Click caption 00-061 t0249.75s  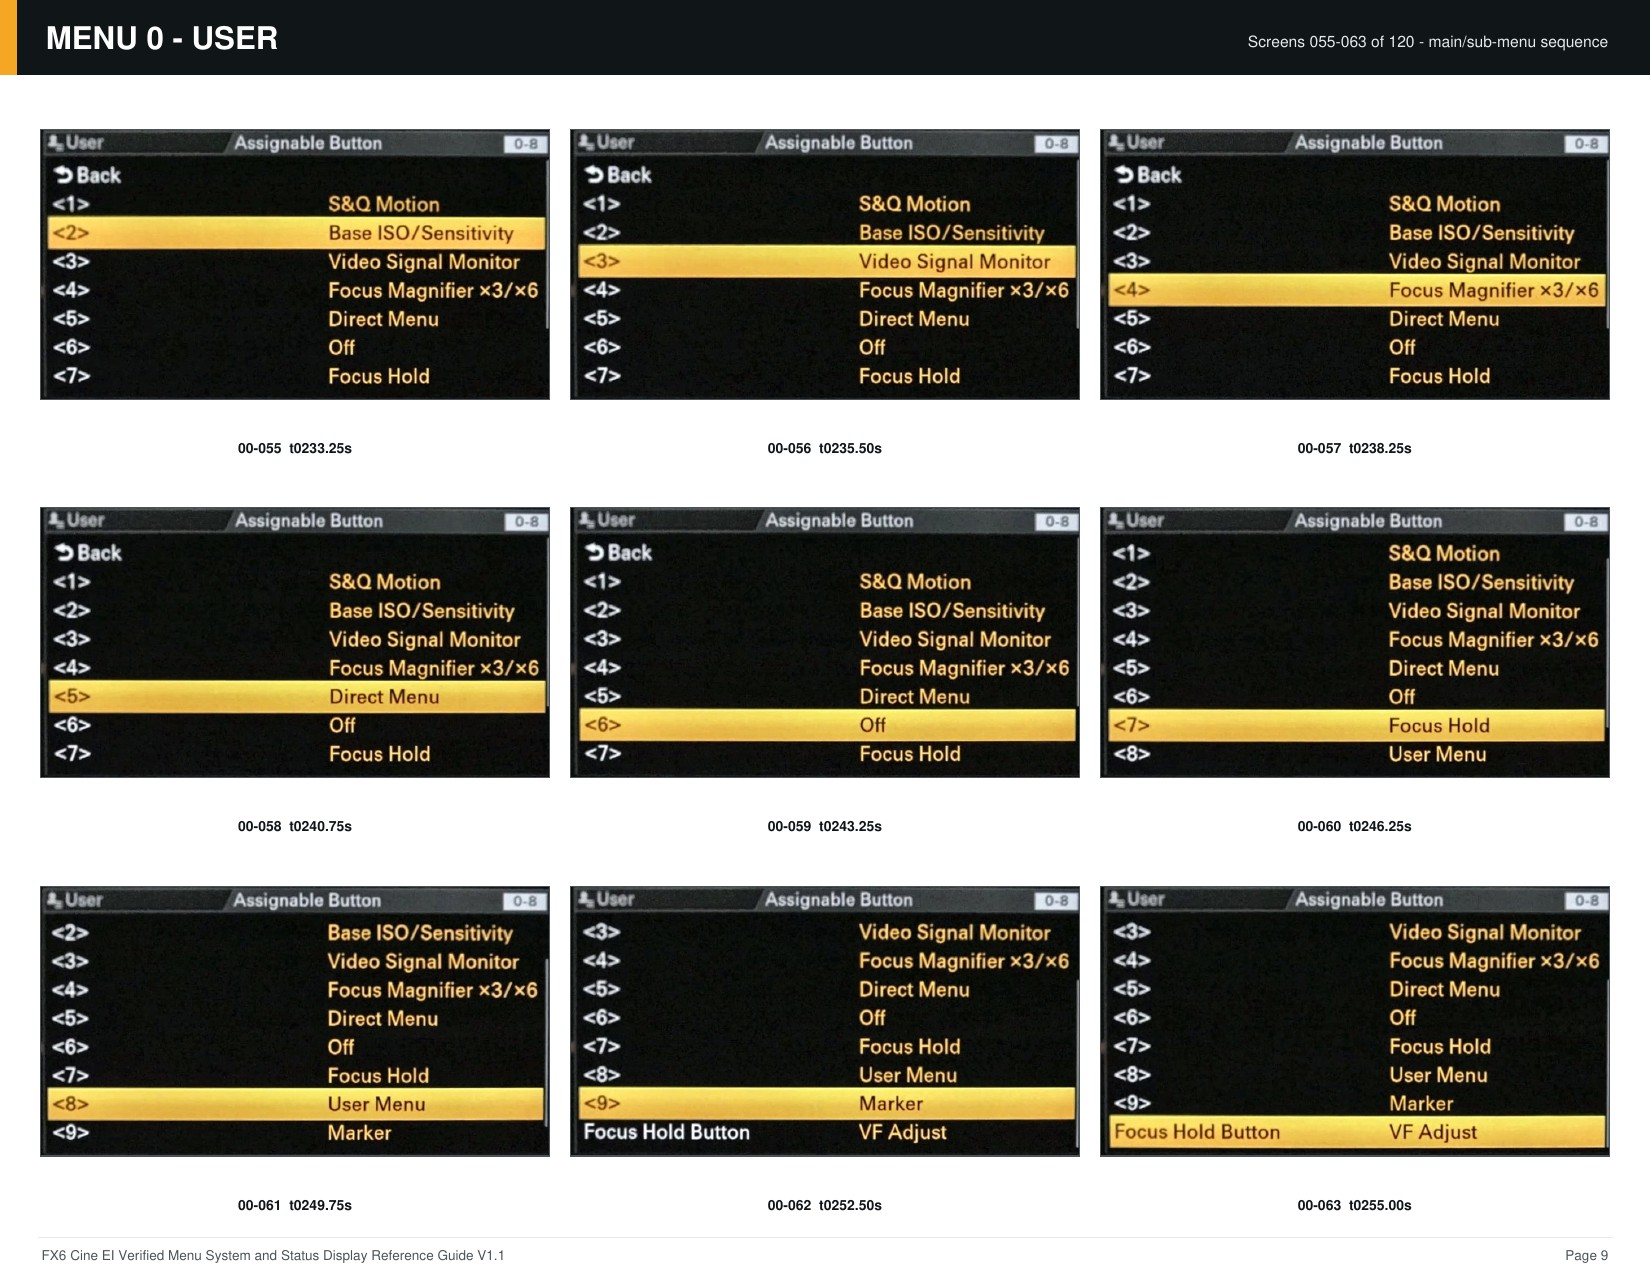click(295, 1205)
